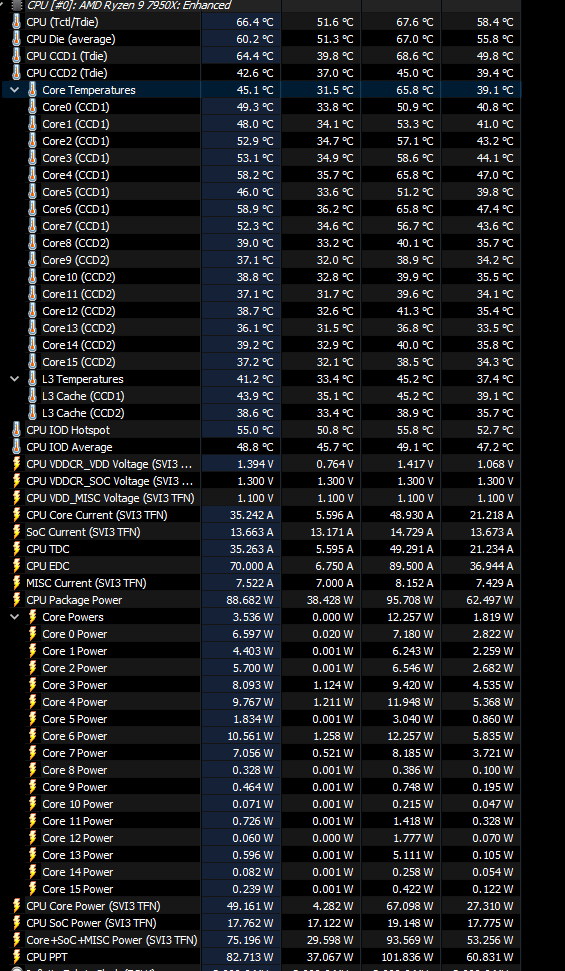Image resolution: width=565 pixels, height=971 pixels.
Task: Click the thermometer icon beside CPU CCD2 (Tdie)
Action: 17,73
